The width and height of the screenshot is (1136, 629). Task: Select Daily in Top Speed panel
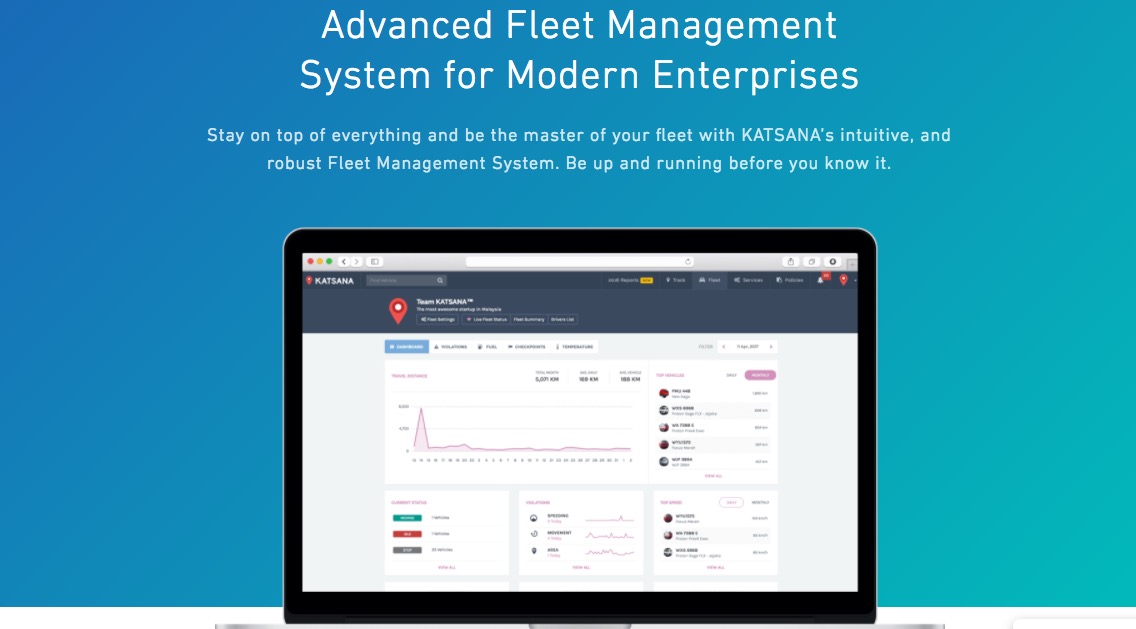731,502
